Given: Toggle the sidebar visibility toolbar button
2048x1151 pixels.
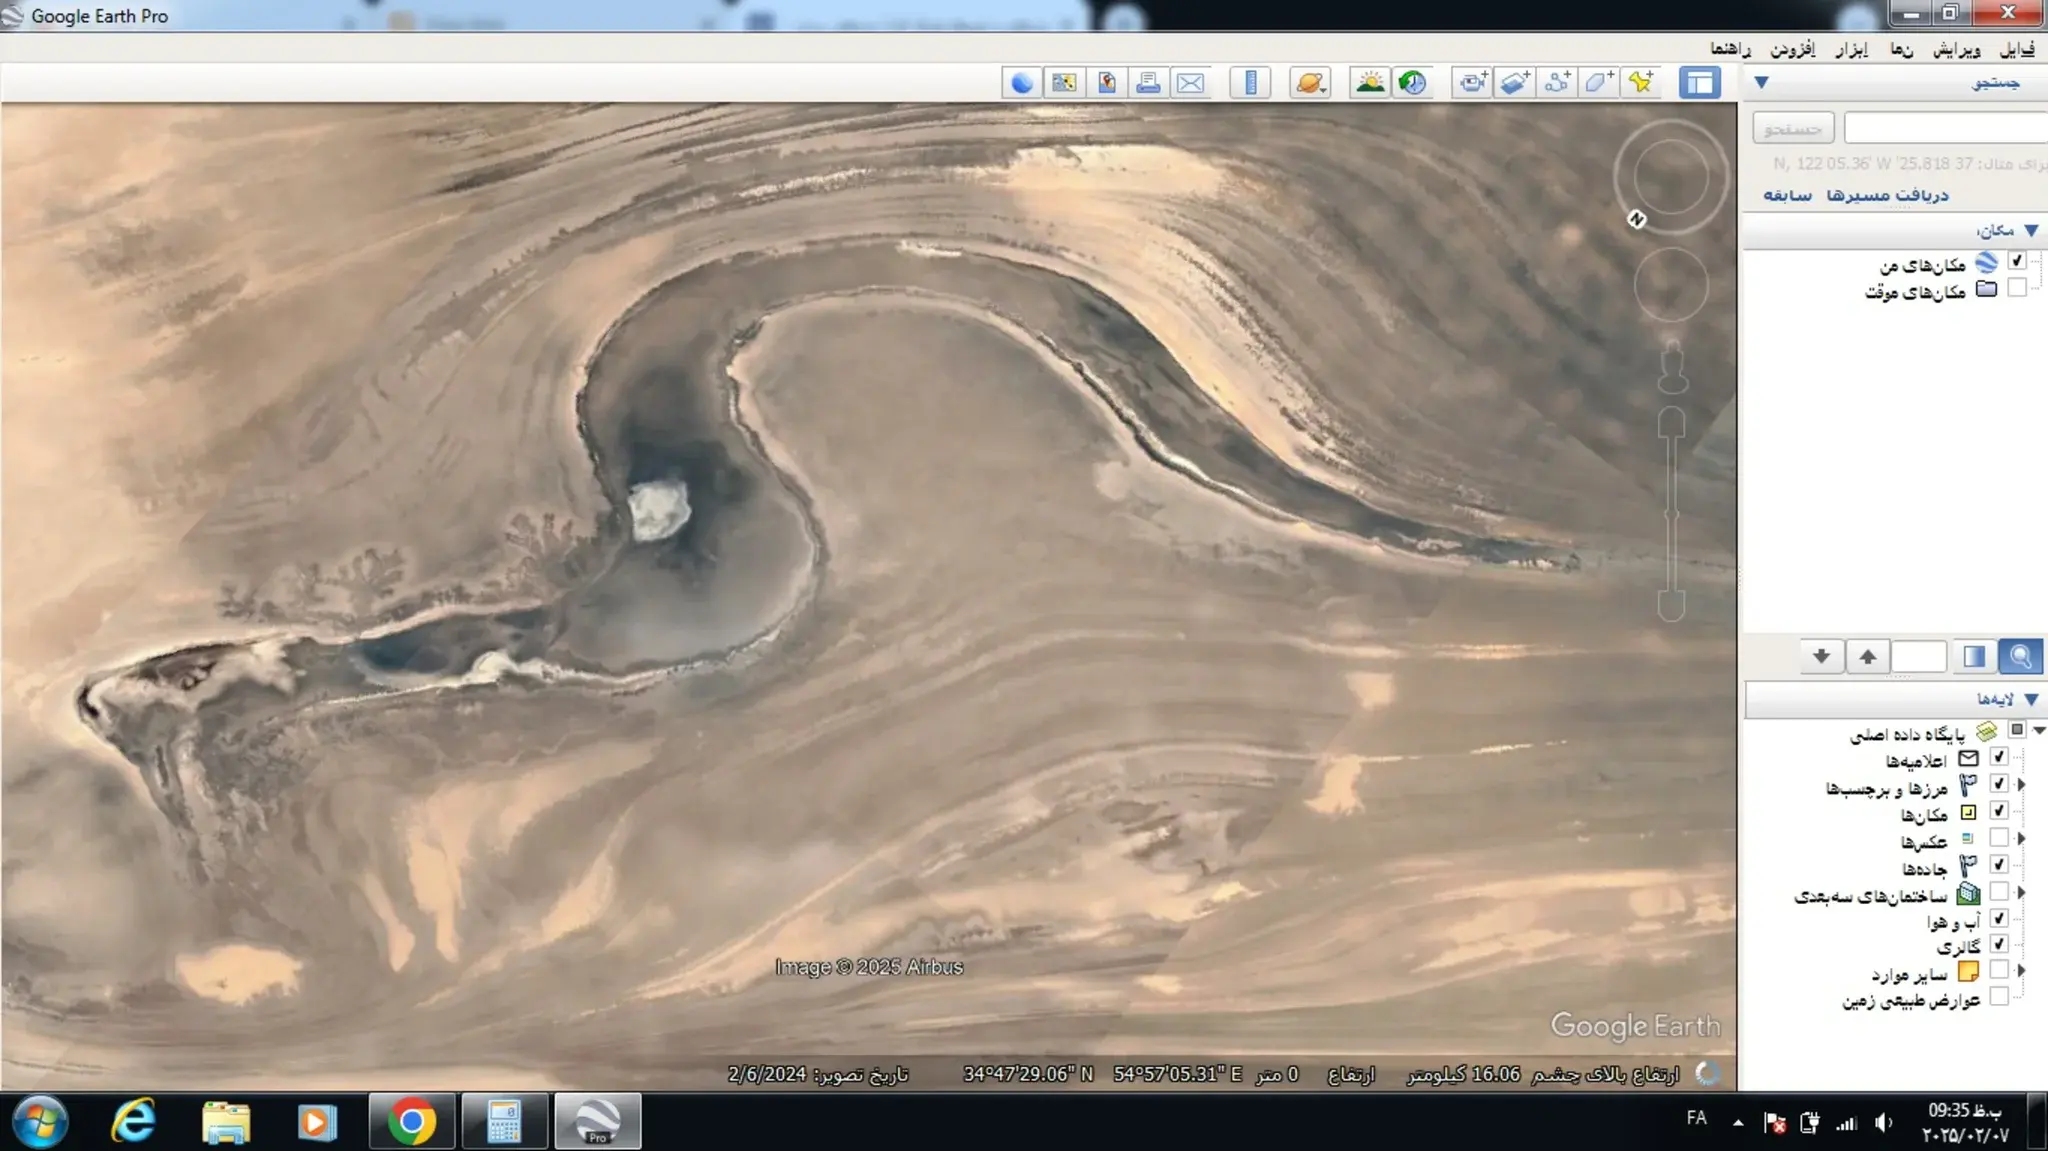Looking at the screenshot, I should point(1700,82).
